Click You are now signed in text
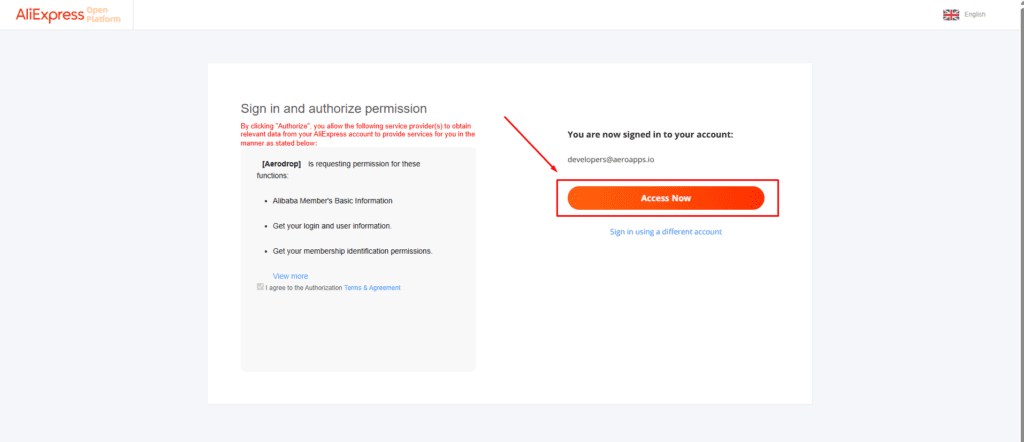Screen dimensions: 1024x442 coord(650,134)
